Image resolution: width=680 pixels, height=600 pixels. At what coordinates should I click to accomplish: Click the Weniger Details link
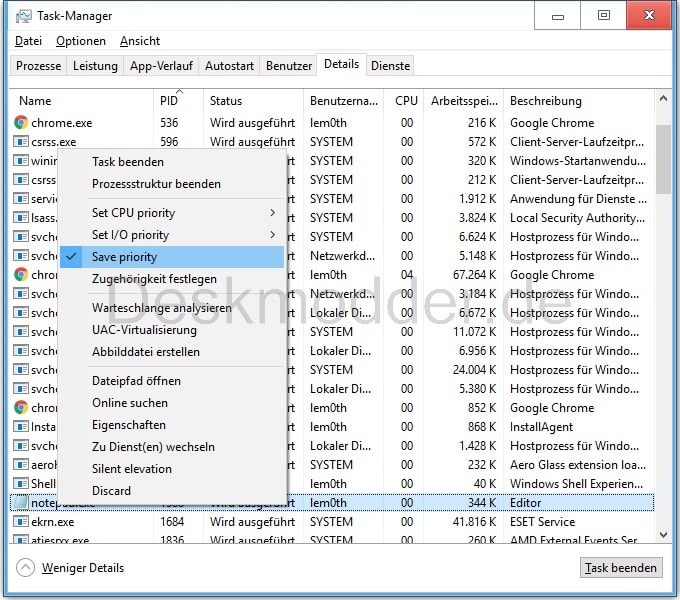83,568
